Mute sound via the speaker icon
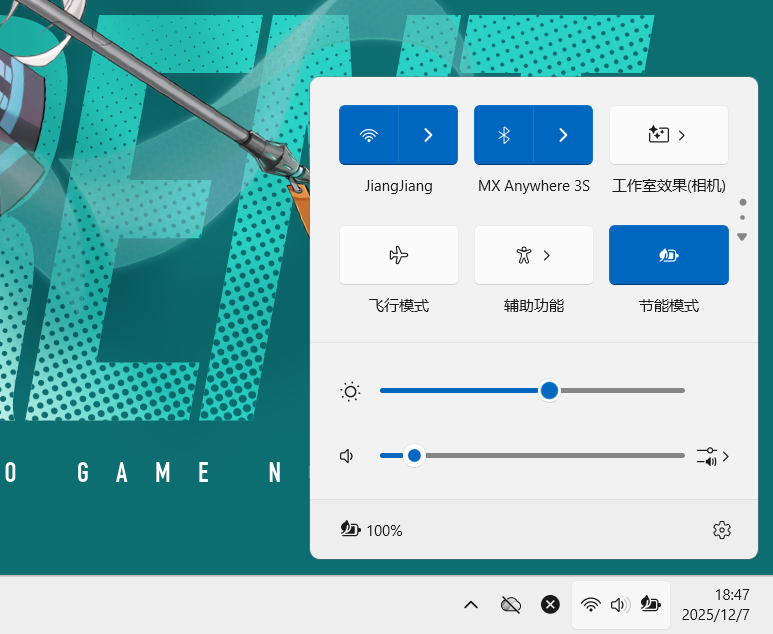 (x=348, y=456)
